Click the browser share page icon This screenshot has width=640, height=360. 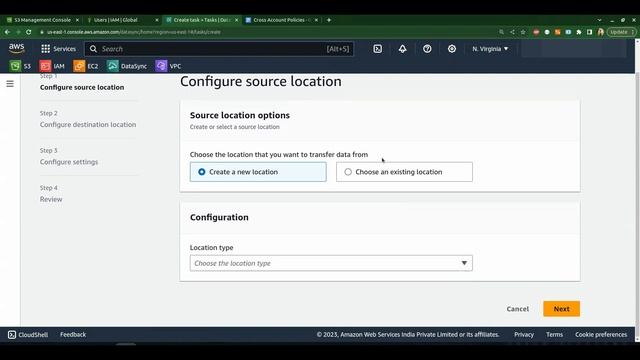[x=512, y=32]
